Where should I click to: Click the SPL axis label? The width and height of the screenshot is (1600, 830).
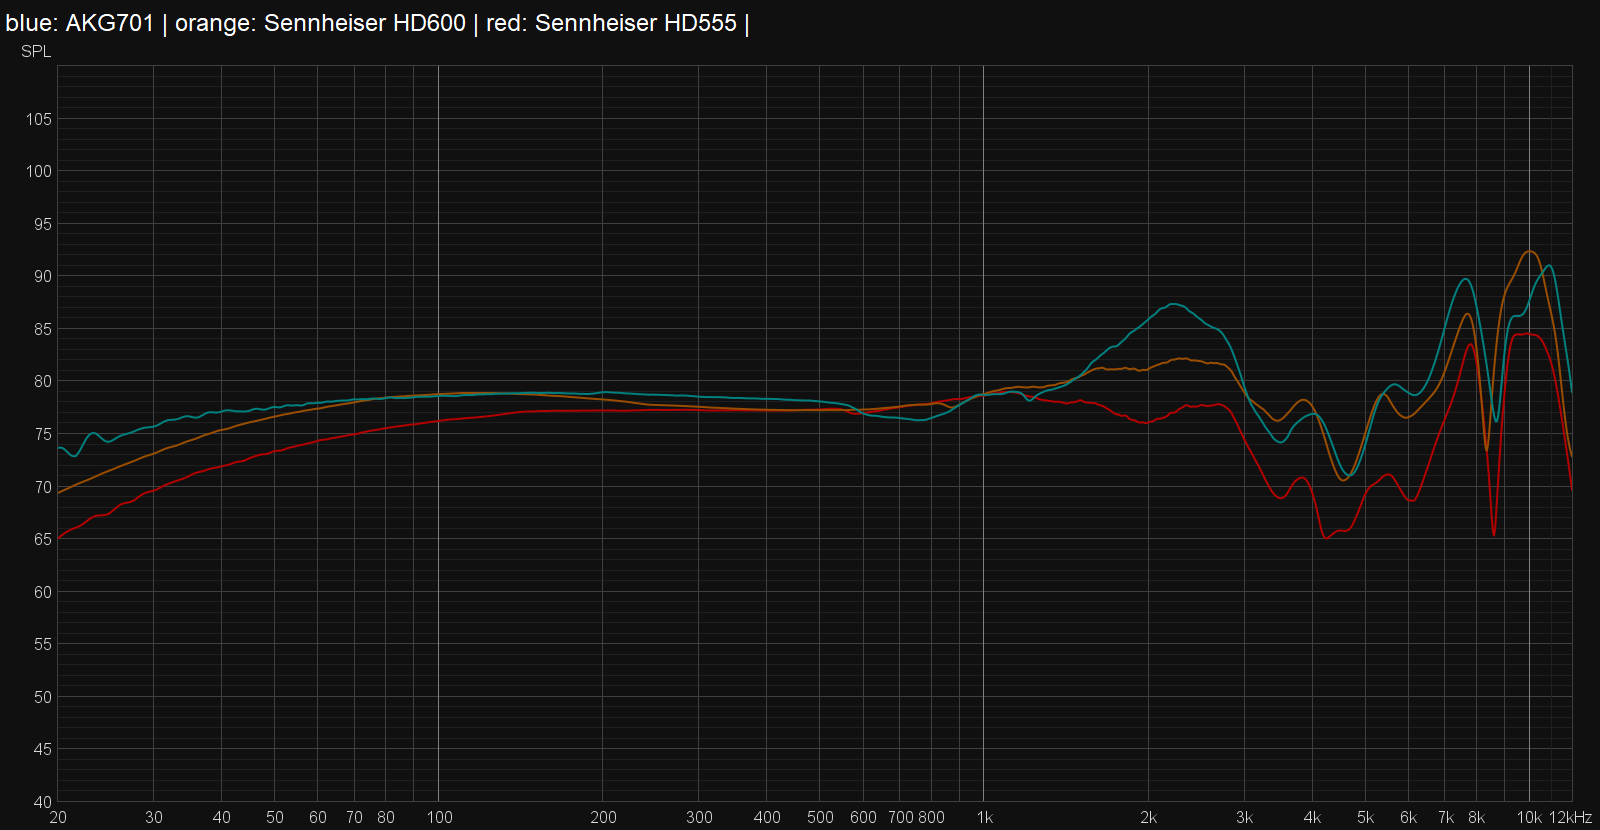[x=36, y=51]
